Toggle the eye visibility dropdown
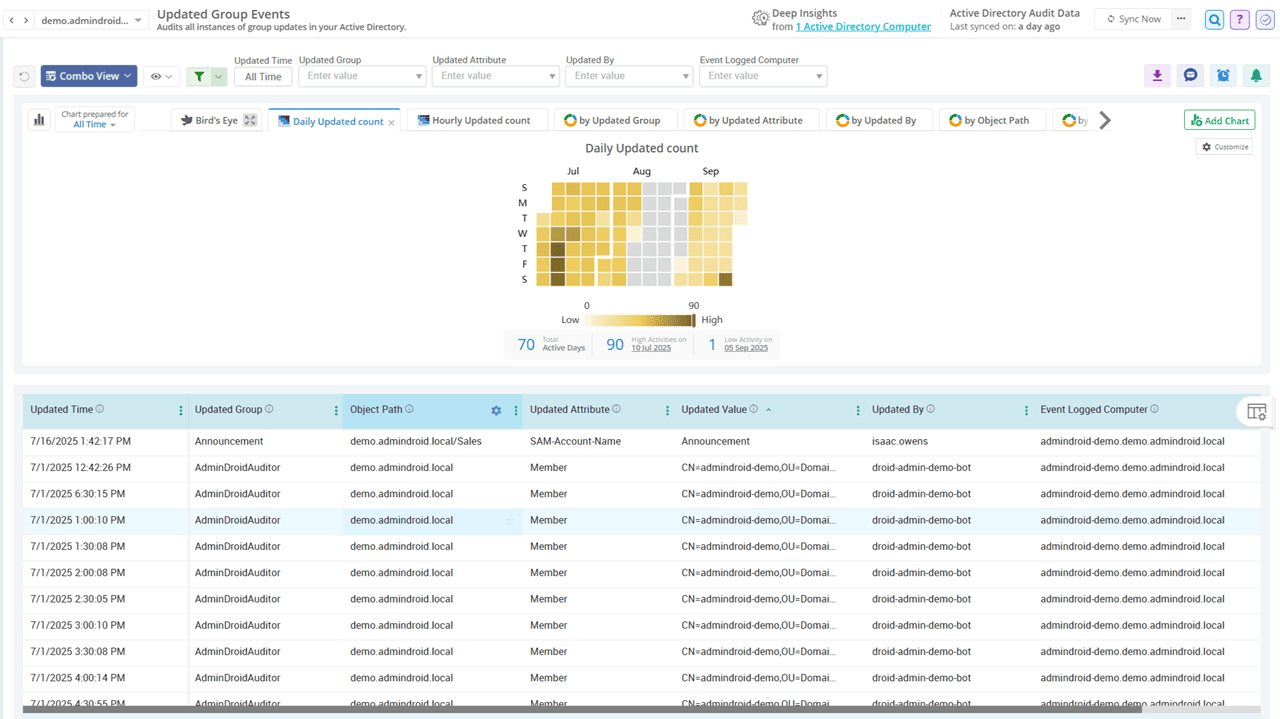 [161, 76]
